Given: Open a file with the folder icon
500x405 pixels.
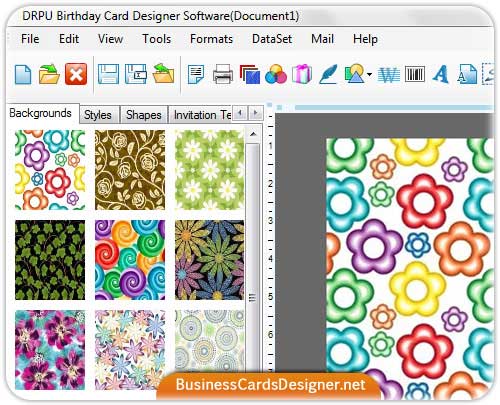Looking at the screenshot, I should 49,74.
